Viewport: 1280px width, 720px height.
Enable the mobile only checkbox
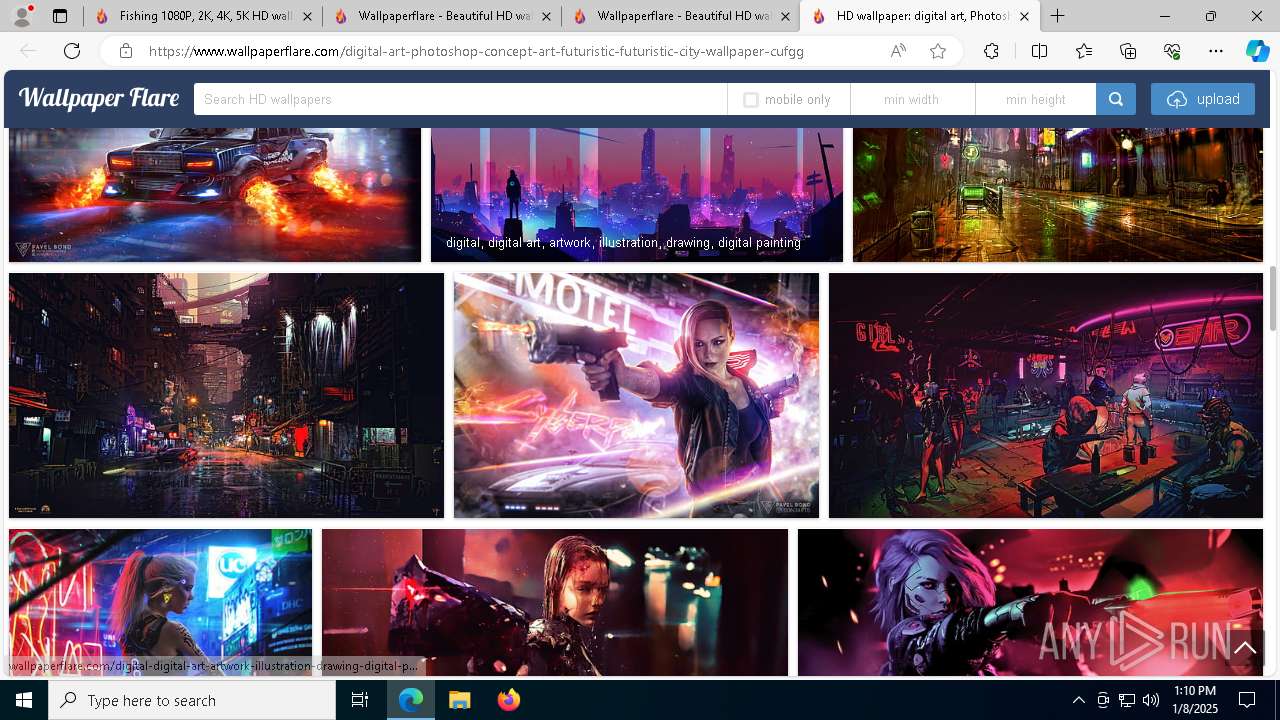[751, 100]
